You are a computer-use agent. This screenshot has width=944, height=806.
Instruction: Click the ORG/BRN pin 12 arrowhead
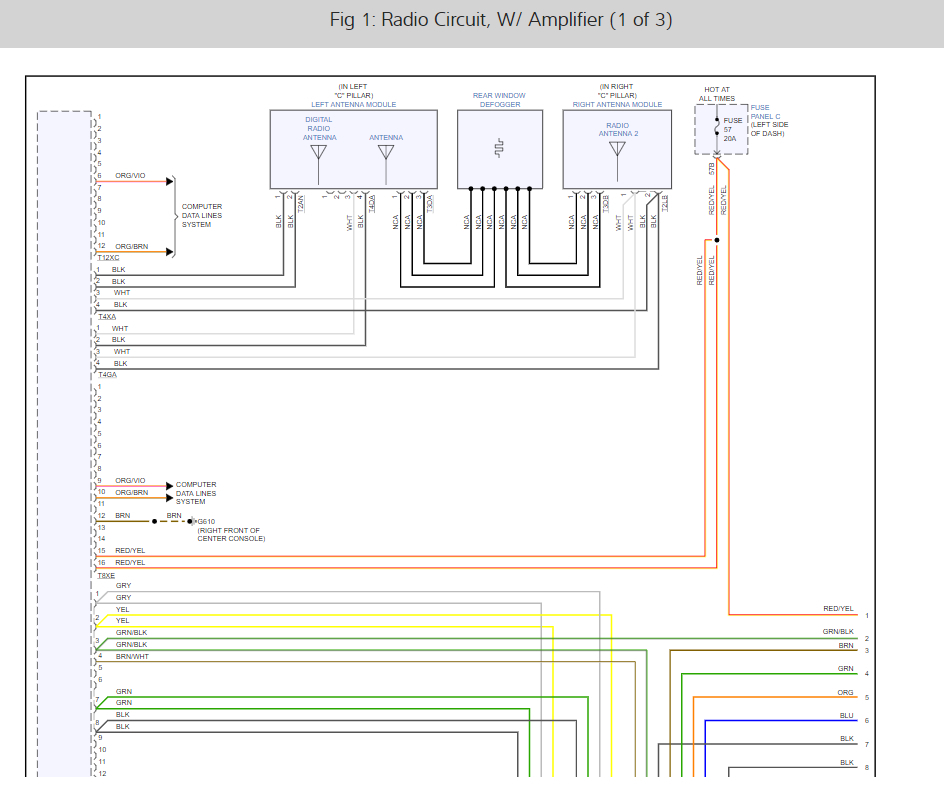click(x=170, y=252)
